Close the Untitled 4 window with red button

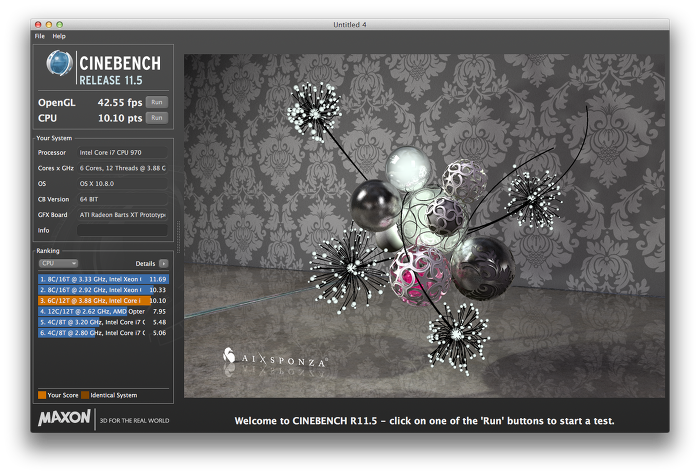pyautogui.click(x=38, y=25)
